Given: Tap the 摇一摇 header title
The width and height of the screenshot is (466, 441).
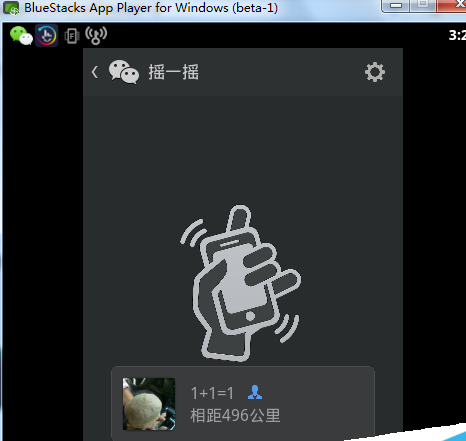Looking at the screenshot, I should click(174, 72).
